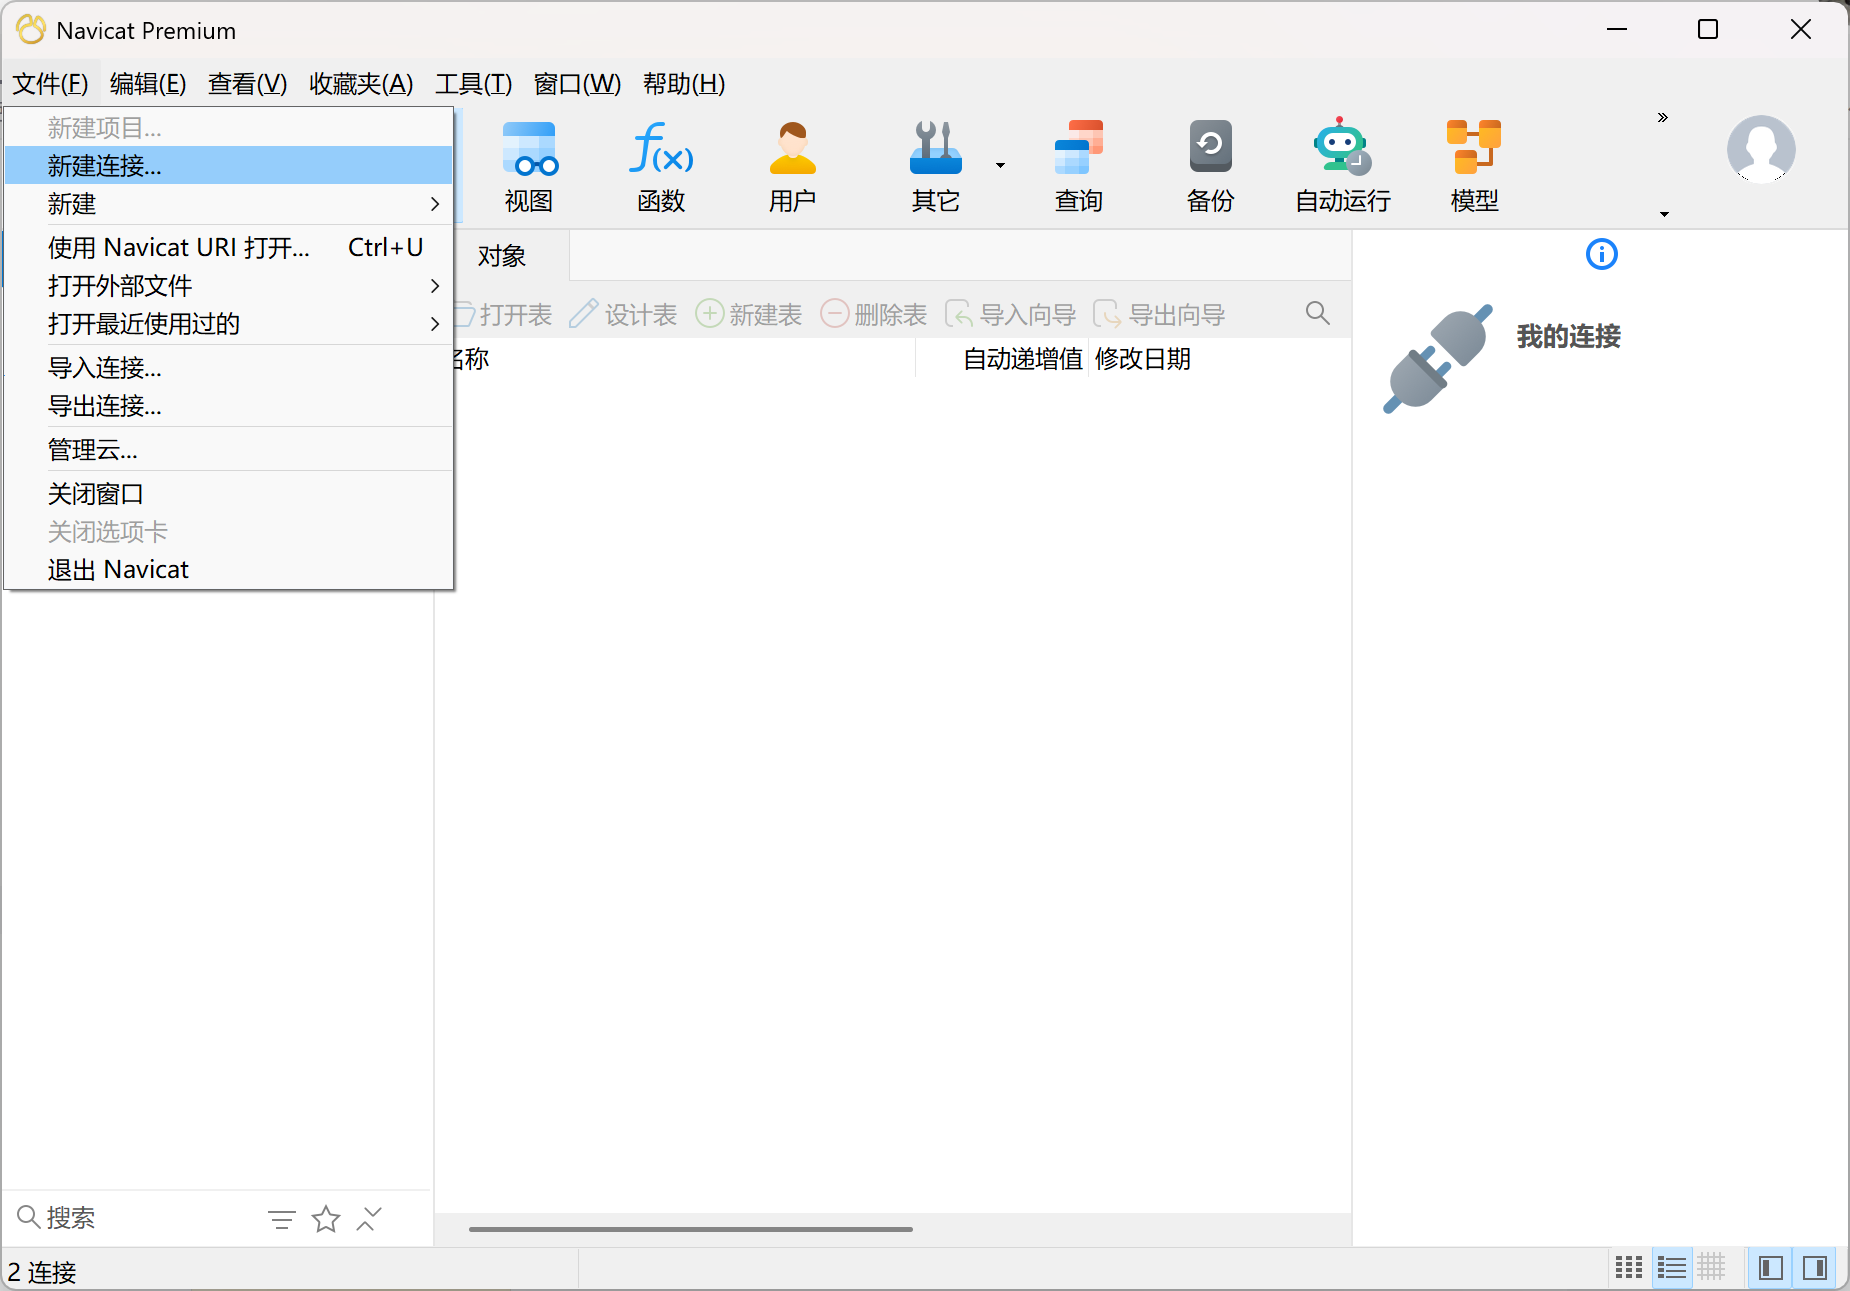Click the 修改日期 column header

coord(1143,359)
